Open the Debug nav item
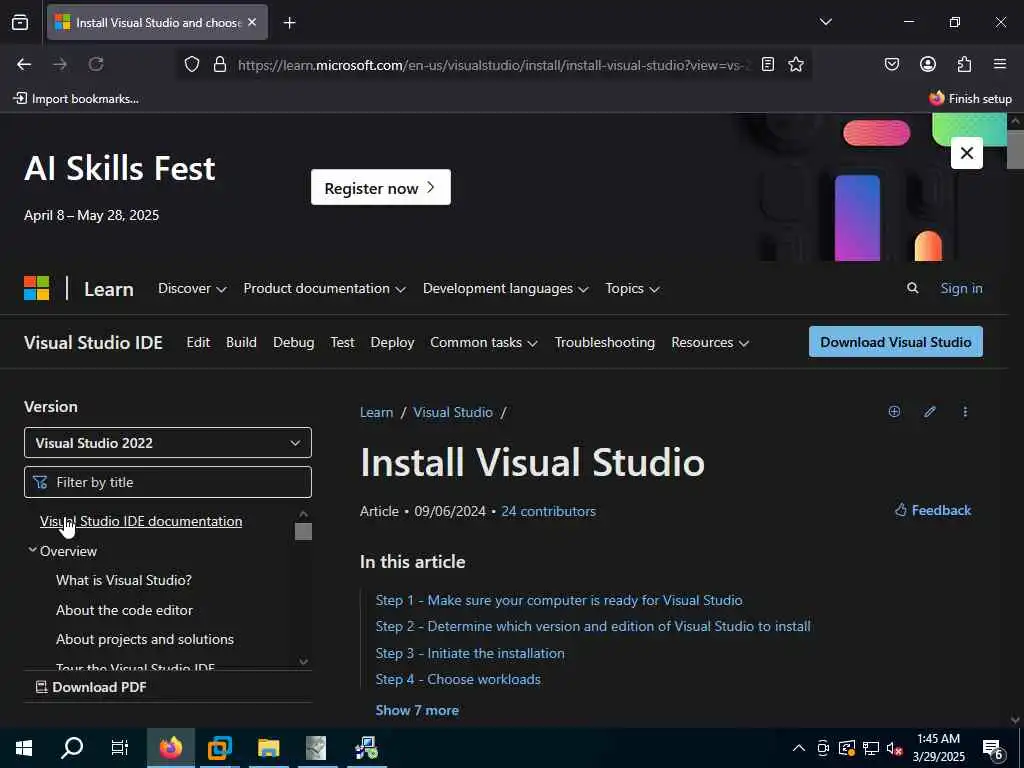 tap(293, 343)
